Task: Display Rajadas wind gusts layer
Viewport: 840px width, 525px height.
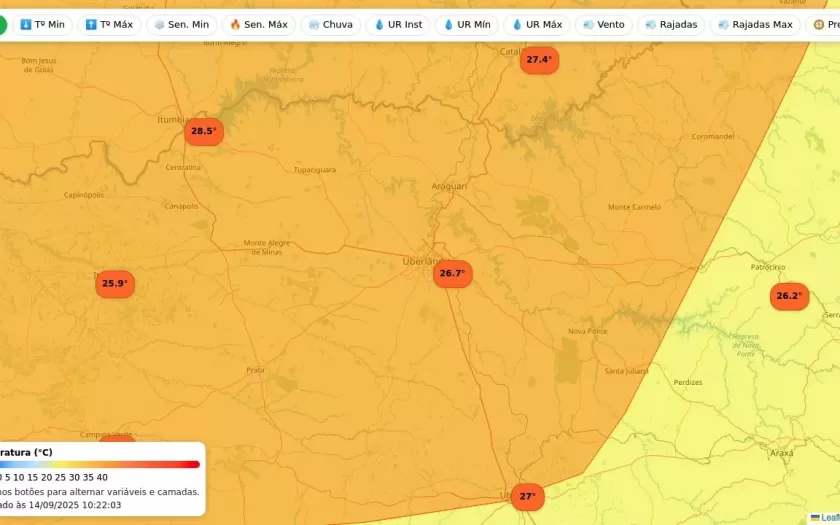Action: point(671,25)
